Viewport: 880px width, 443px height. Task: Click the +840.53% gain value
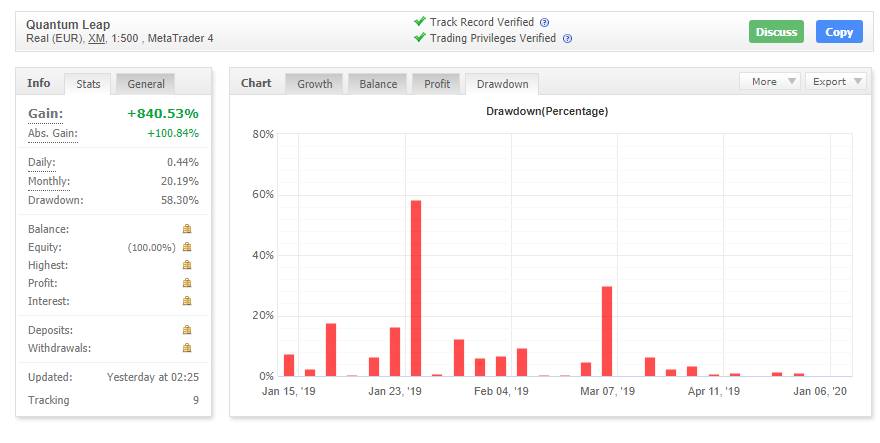click(x=163, y=113)
